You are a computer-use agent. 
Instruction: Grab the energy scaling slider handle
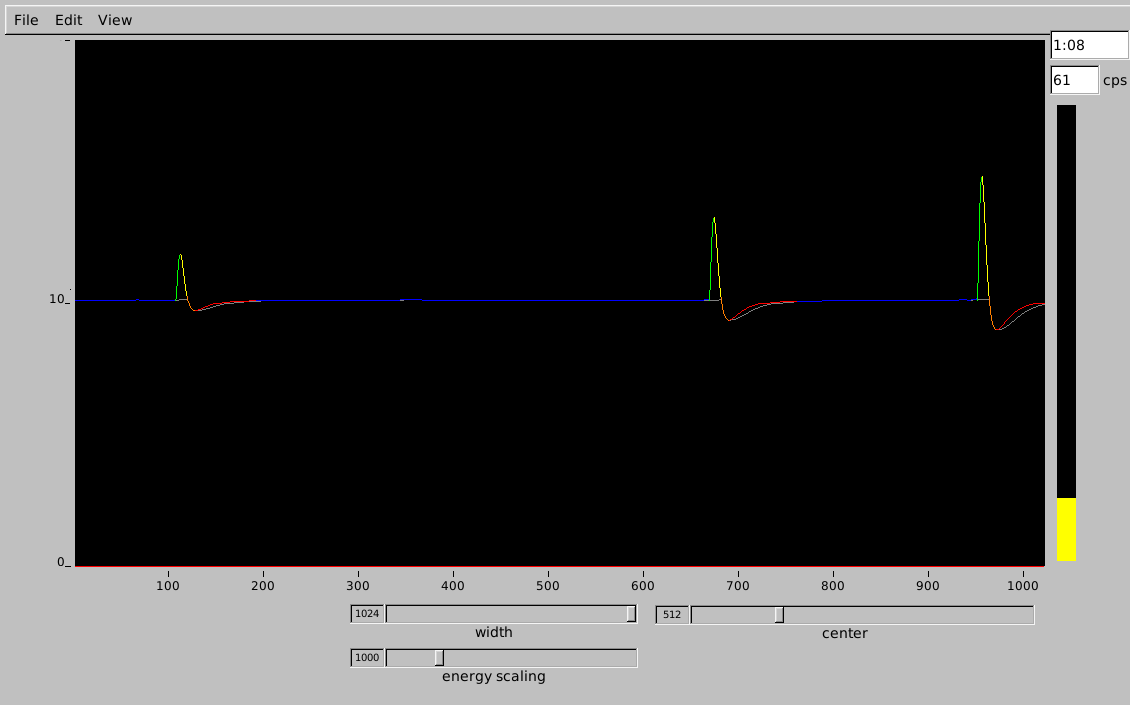439,657
